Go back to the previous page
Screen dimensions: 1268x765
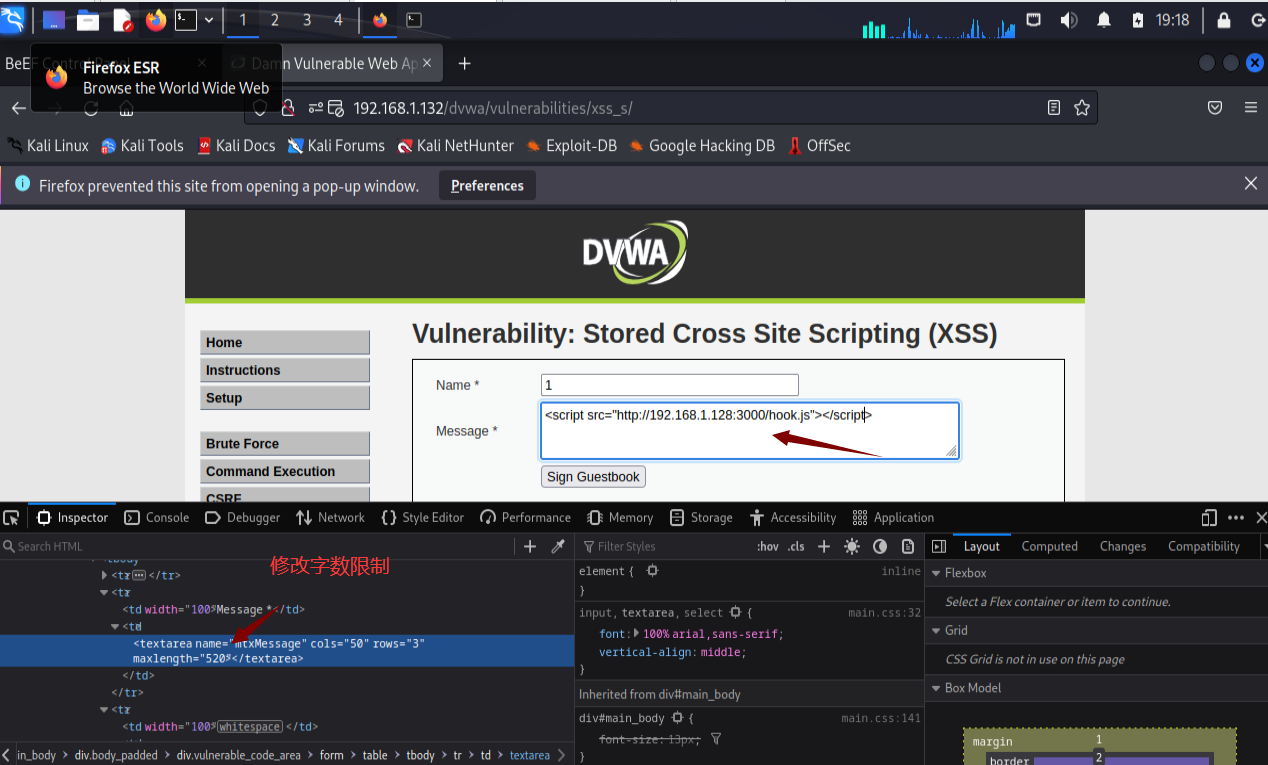click(19, 108)
